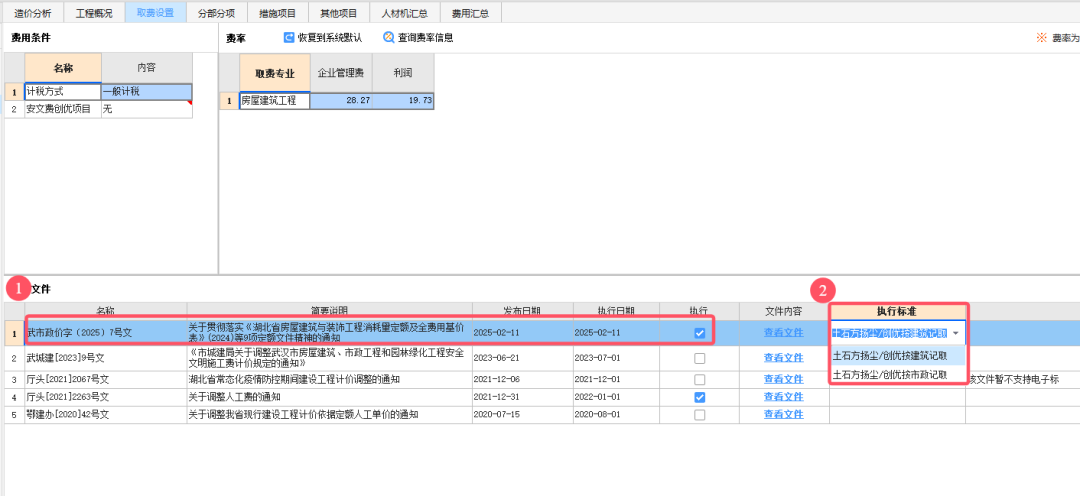The width and height of the screenshot is (1080, 496).
Task: Click description 关于调整我省现行建设工程计价依据定额人工单价的通知
Action: (x=304, y=415)
